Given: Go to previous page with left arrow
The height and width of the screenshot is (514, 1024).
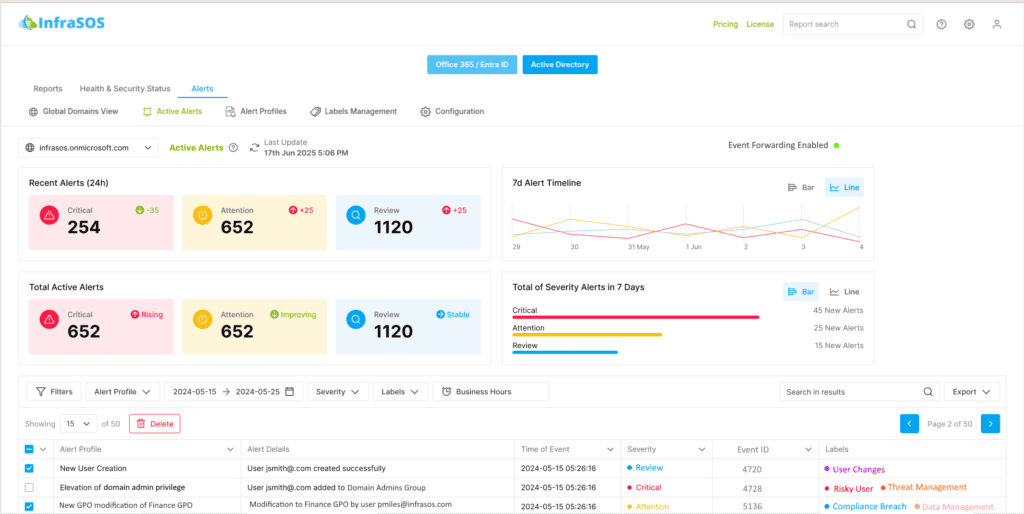Looking at the screenshot, I should [910, 423].
